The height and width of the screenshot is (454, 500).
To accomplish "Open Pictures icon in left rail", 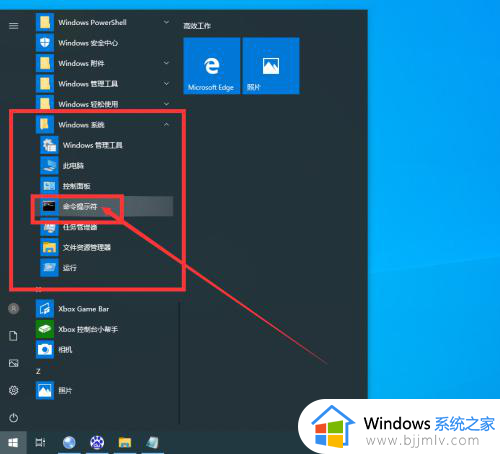I will point(14,363).
